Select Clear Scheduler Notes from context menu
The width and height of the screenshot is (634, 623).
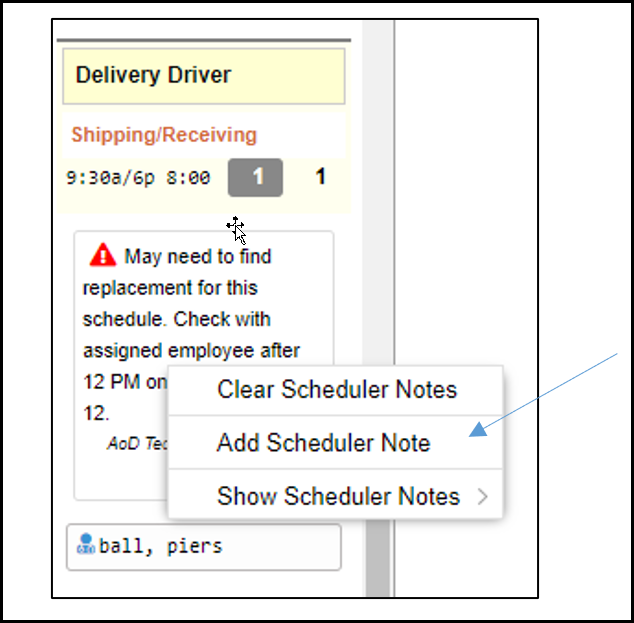tap(335, 390)
